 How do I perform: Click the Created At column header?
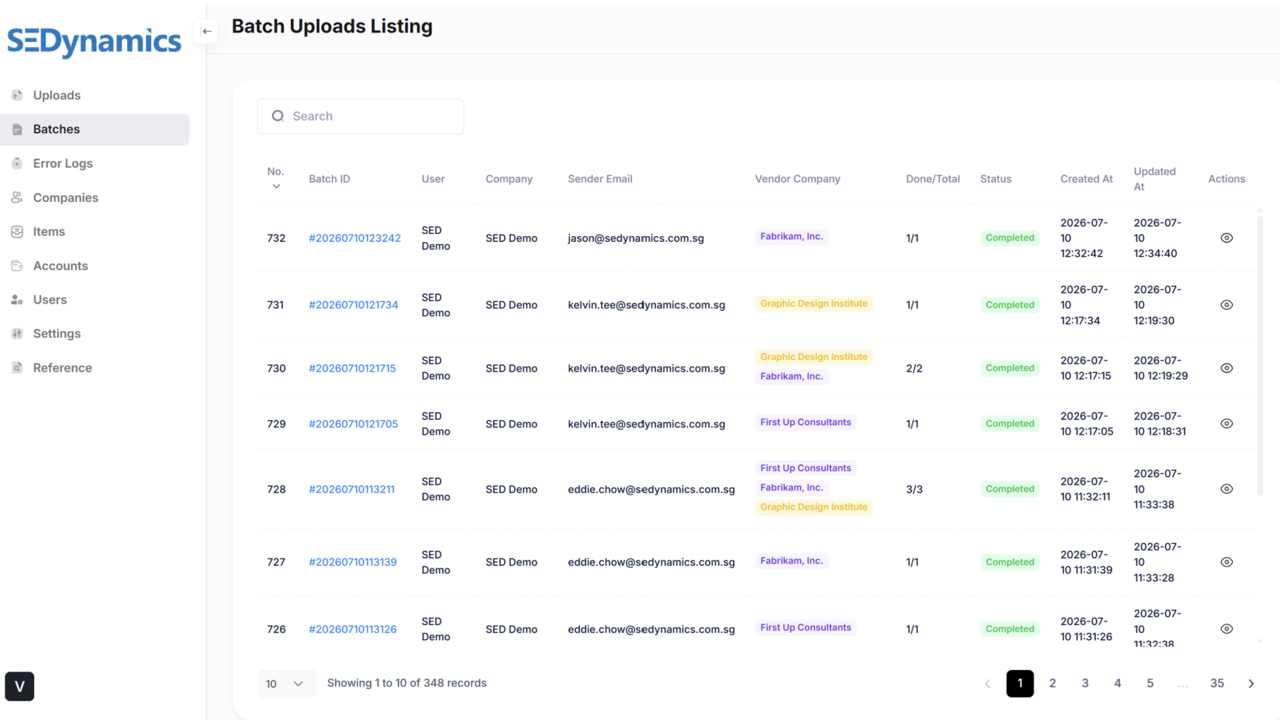pos(1086,179)
